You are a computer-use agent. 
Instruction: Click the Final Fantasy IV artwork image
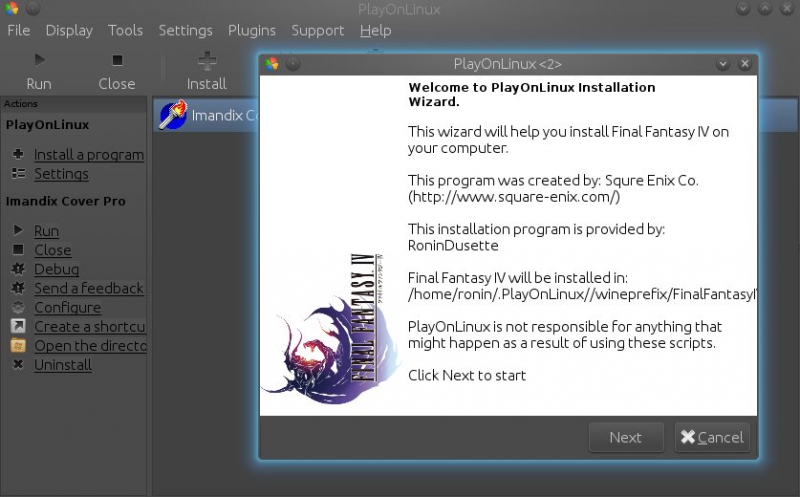tap(330, 329)
